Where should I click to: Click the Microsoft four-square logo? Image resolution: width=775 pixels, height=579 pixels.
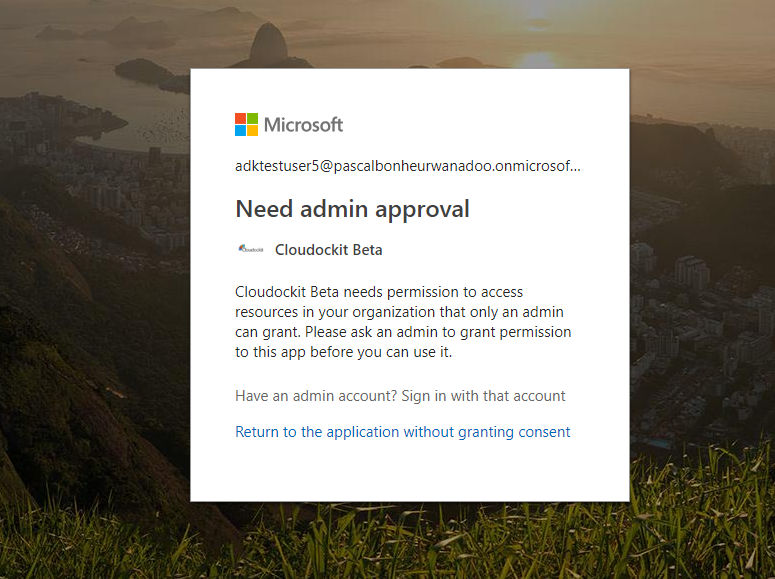click(x=246, y=124)
